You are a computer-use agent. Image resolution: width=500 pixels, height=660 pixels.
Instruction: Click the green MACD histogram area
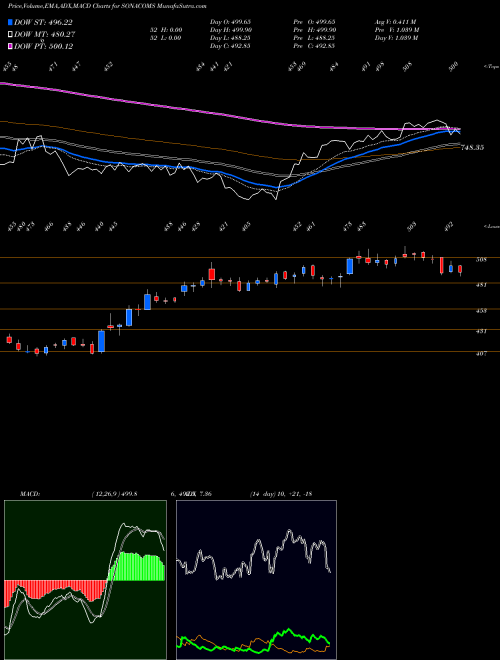[x=137, y=567]
